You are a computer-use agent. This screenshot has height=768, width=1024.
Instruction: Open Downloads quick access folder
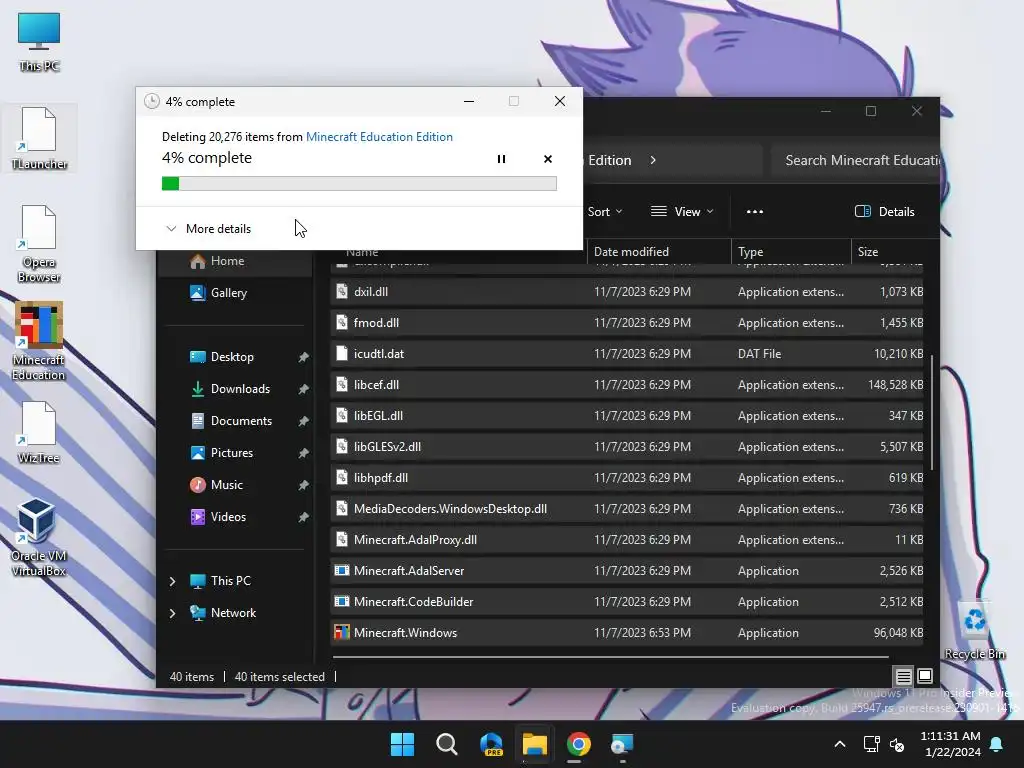click(240, 389)
